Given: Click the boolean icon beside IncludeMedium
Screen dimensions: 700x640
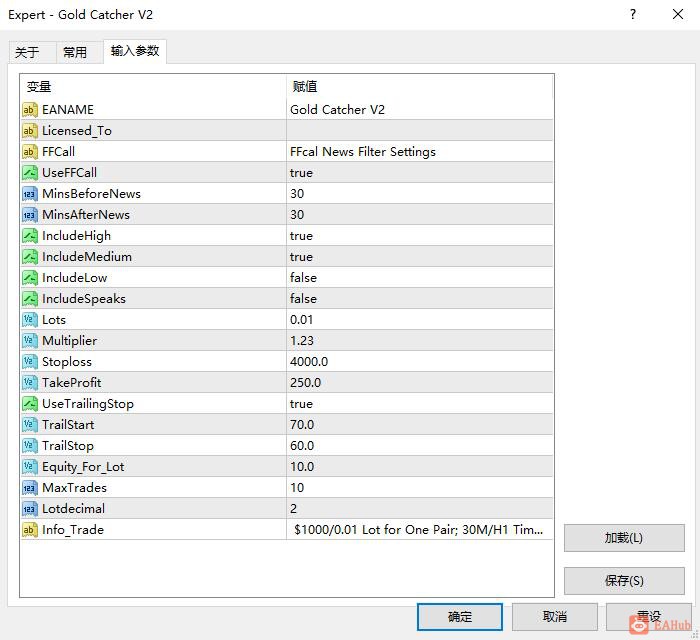Looking at the screenshot, I should click(x=29, y=257).
